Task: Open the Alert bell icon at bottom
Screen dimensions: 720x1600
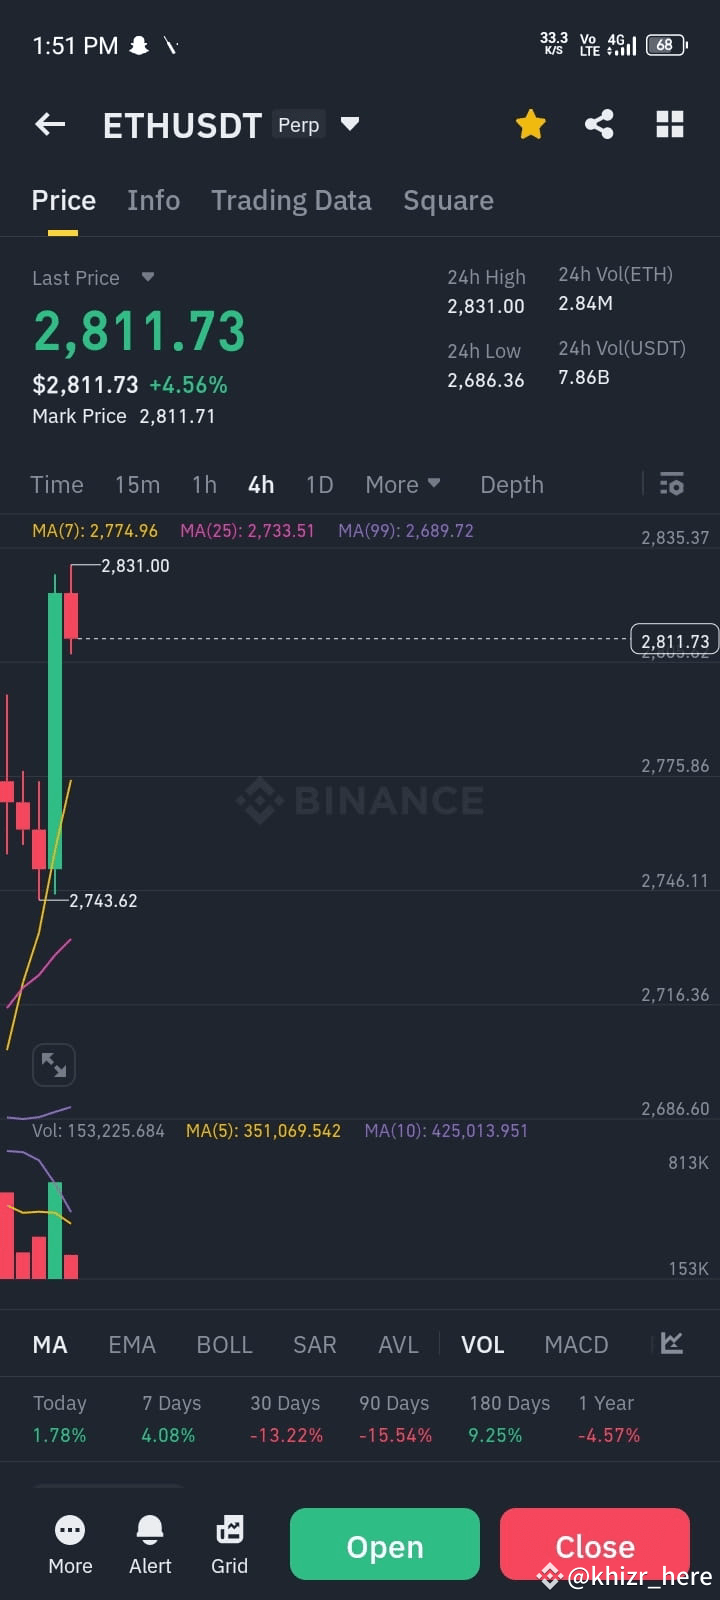Action: pyautogui.click(x=149, y=1543)
